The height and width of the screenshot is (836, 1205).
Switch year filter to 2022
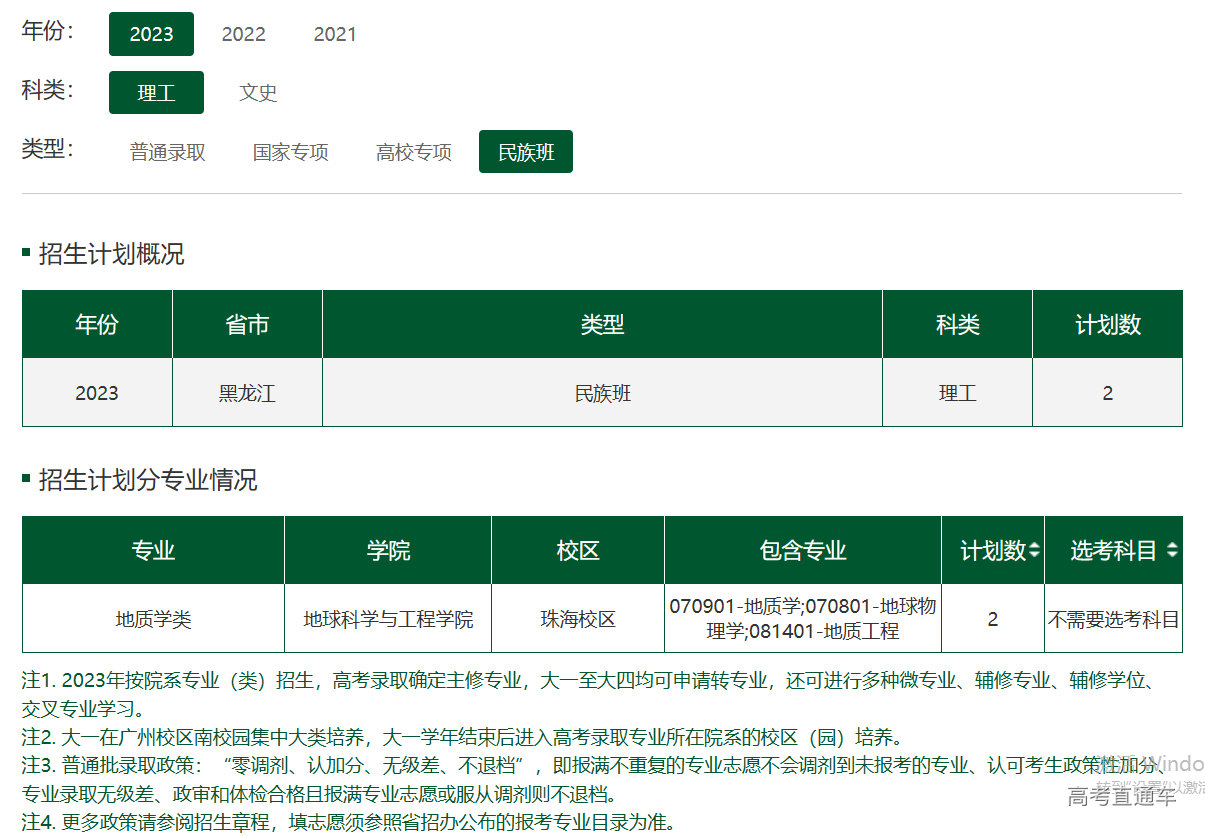[x=243, y=34]
